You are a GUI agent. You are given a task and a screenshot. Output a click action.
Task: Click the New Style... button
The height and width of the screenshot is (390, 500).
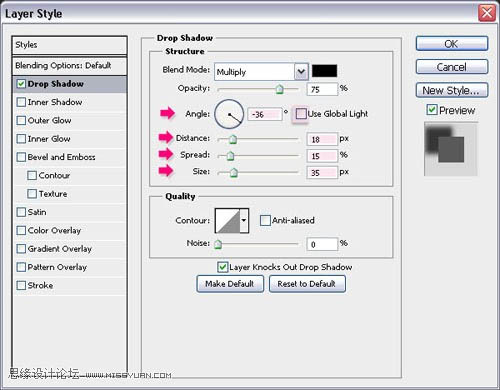coord(452,90)
